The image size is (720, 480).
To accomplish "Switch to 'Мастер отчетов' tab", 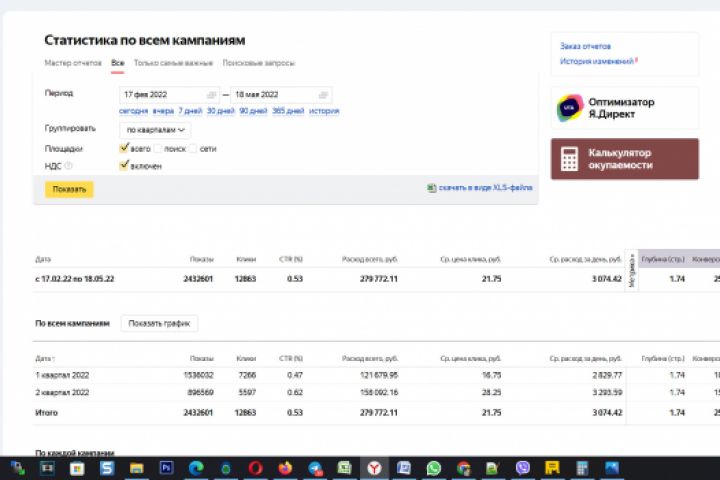I will click(73, 63).
